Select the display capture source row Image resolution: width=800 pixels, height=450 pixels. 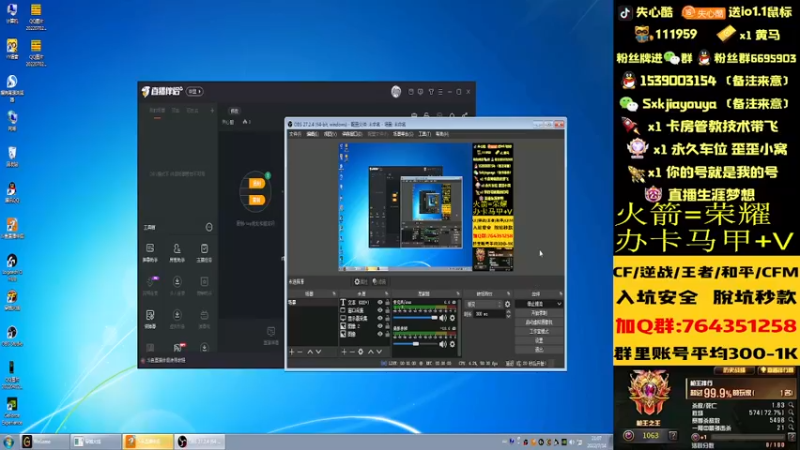[x=365, y=318]
